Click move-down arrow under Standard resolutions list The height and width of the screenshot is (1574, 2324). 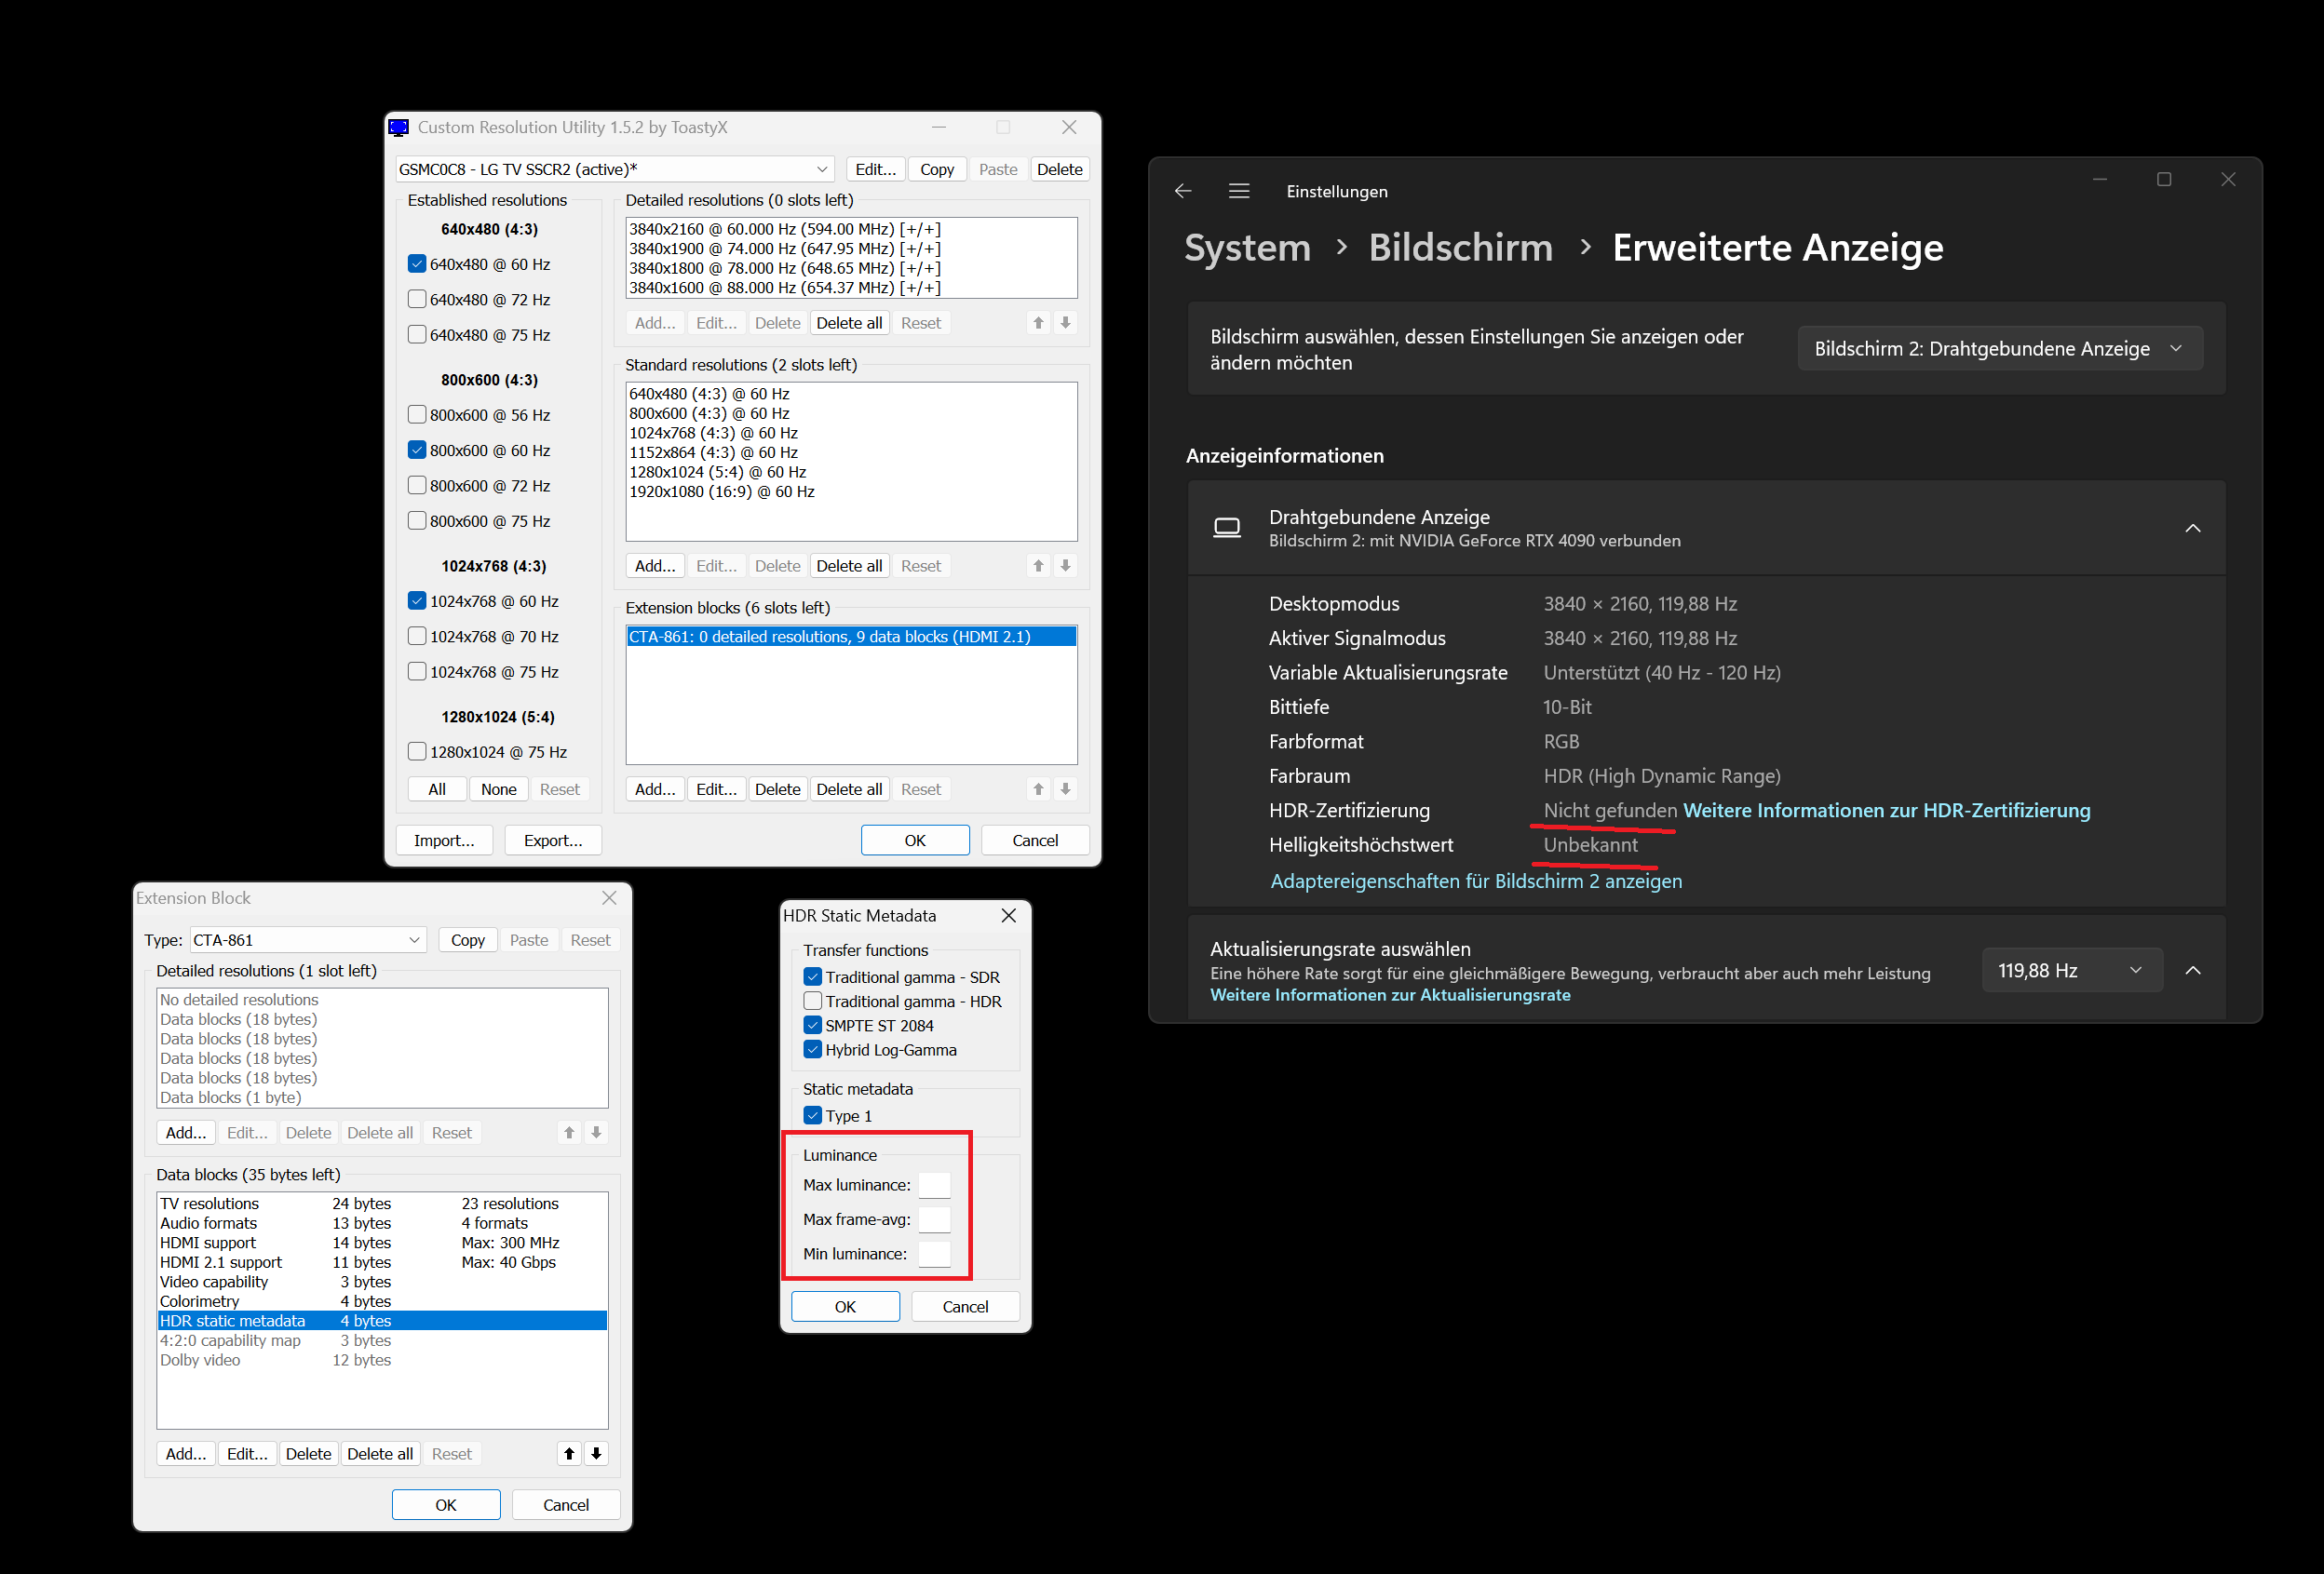click(1065, 566)
